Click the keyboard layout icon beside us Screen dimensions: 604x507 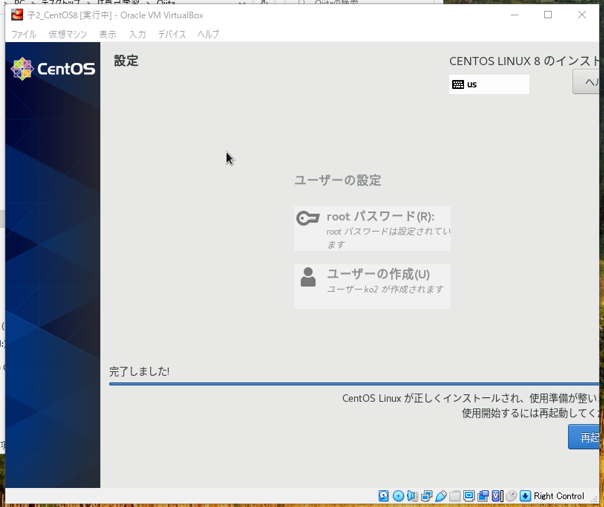point(458,84)
